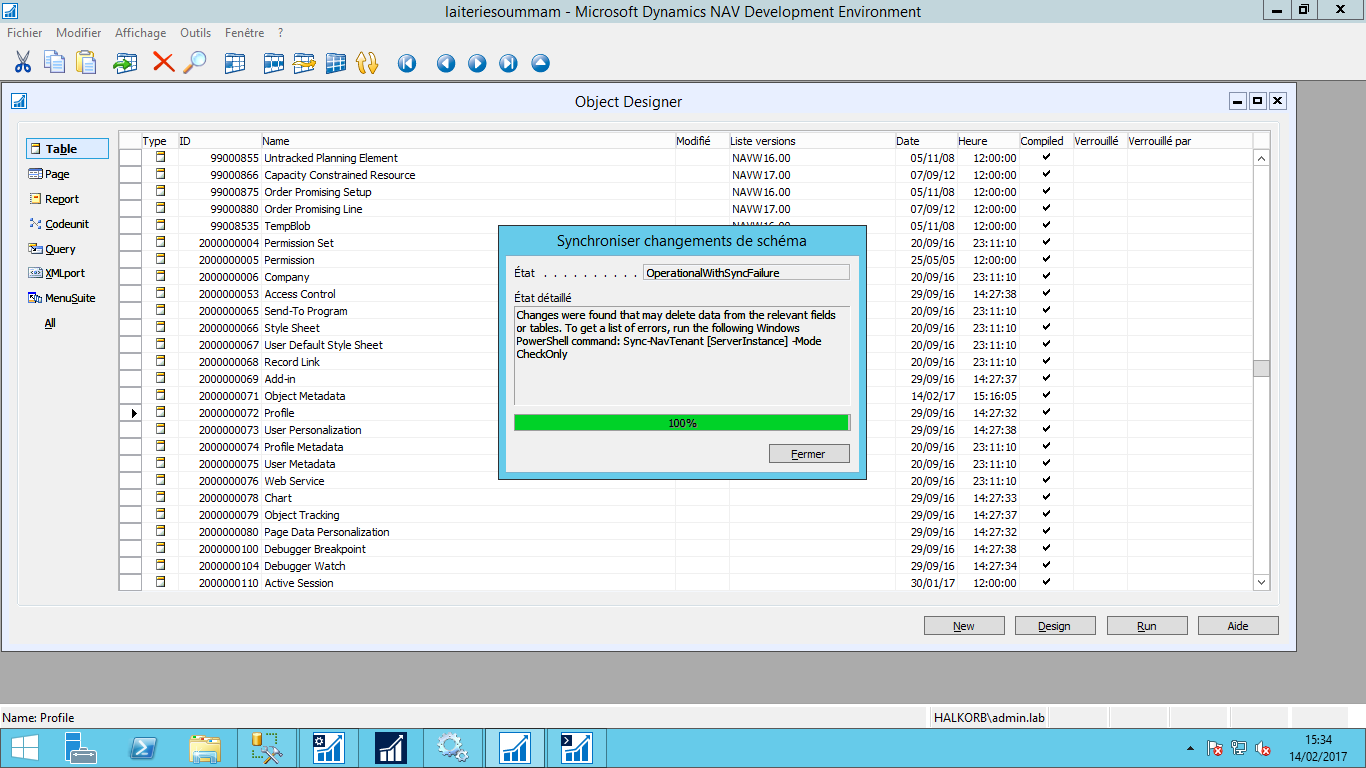Click row selector box for Access Control
Viewport: 1366px width, 768px height.
pos(130,294)
